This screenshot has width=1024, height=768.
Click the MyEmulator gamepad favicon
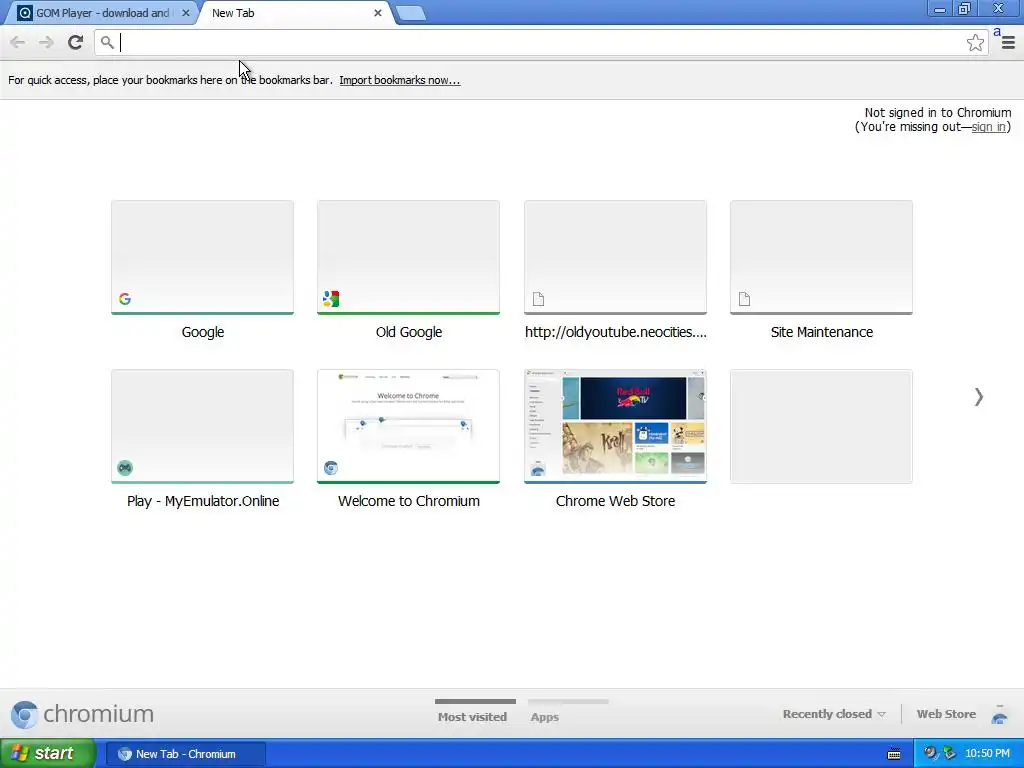pos(125,468)
